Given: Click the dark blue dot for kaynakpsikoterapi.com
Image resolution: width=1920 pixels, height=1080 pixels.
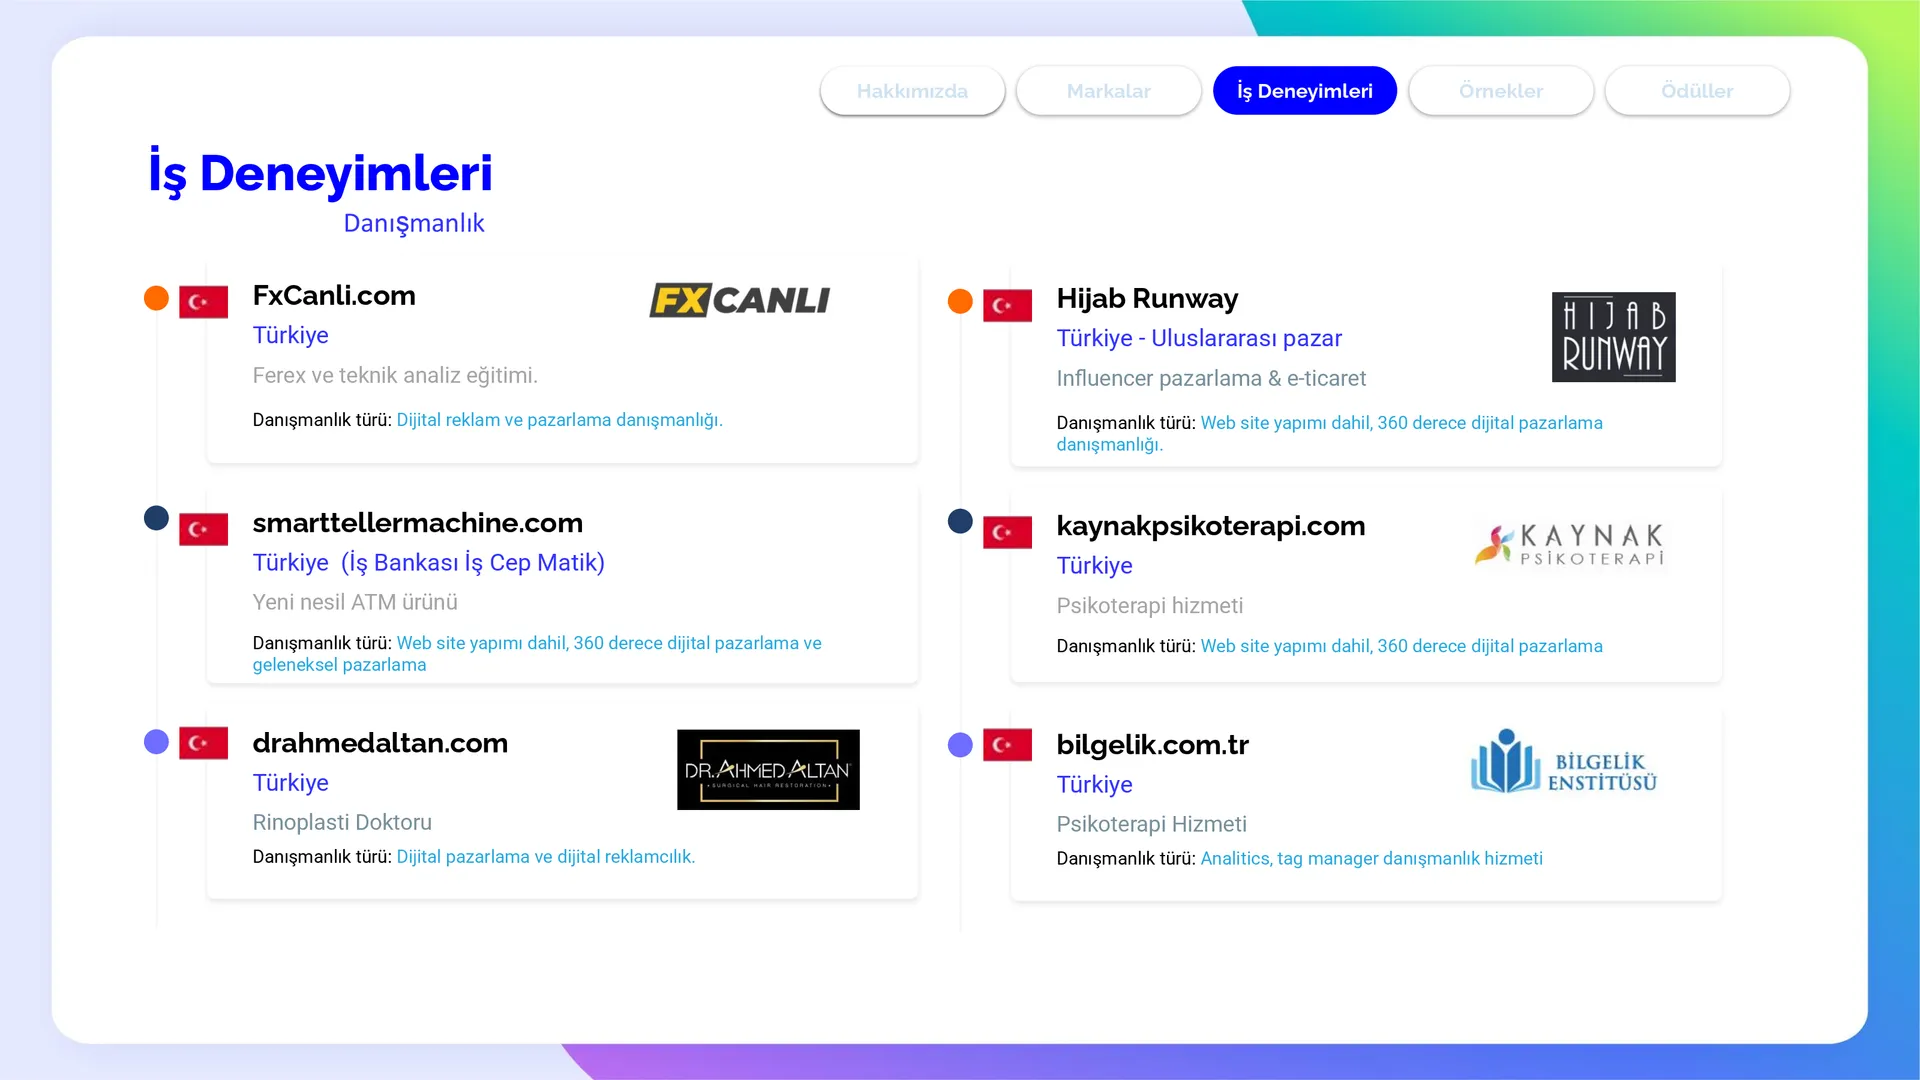Looking at the screenshot, I should [x=960, y=521].
